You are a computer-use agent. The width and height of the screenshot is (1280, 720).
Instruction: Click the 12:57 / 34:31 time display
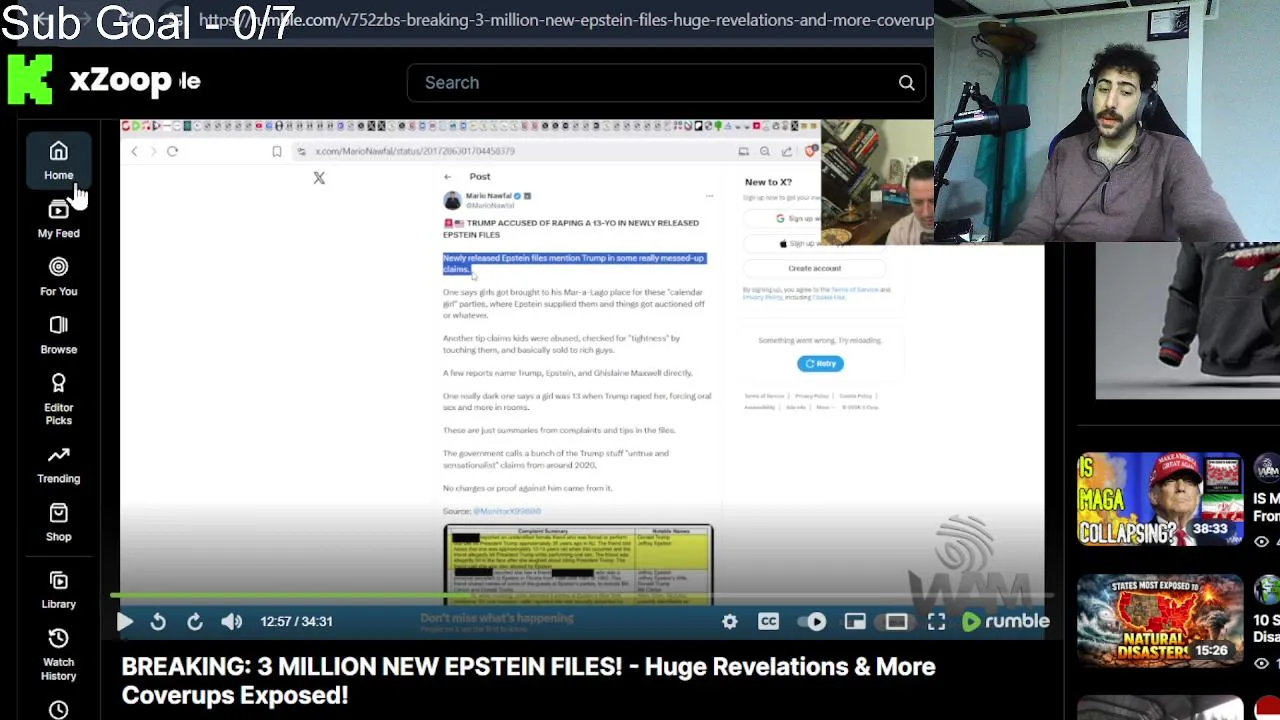pos(296,621)
